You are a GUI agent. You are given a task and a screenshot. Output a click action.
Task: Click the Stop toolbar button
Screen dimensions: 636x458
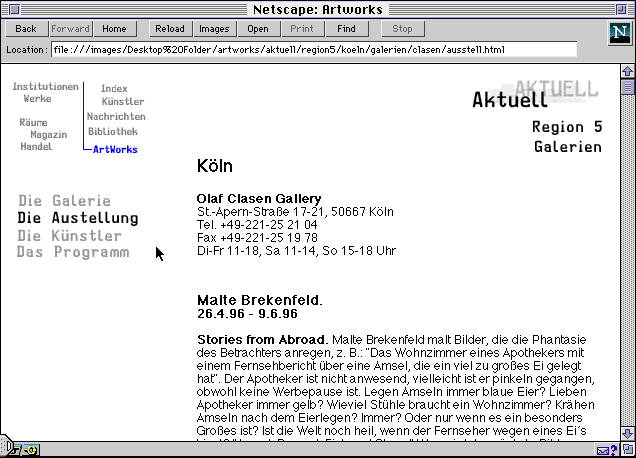pos(402,29)
